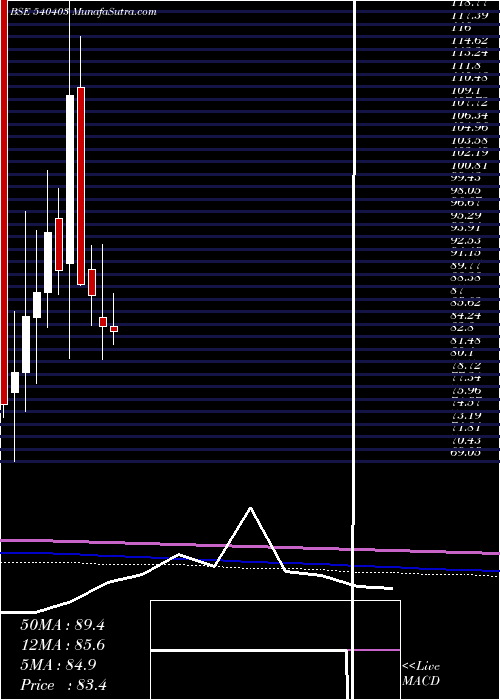Click the tallest white candlestick body
The width and height of the screenshot is (500, 700).
pos(70,179)
